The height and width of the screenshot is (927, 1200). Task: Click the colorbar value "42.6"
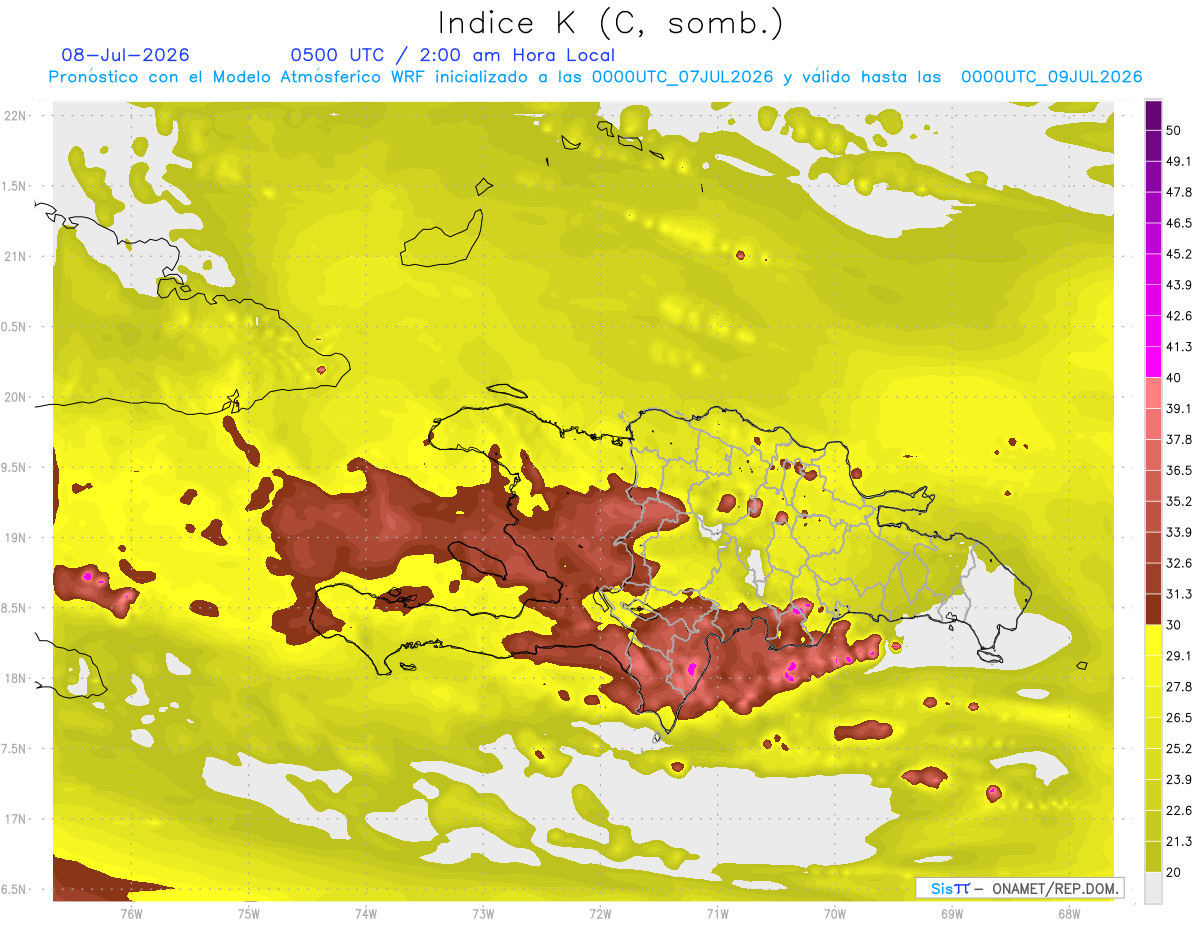click(1179, 316)
